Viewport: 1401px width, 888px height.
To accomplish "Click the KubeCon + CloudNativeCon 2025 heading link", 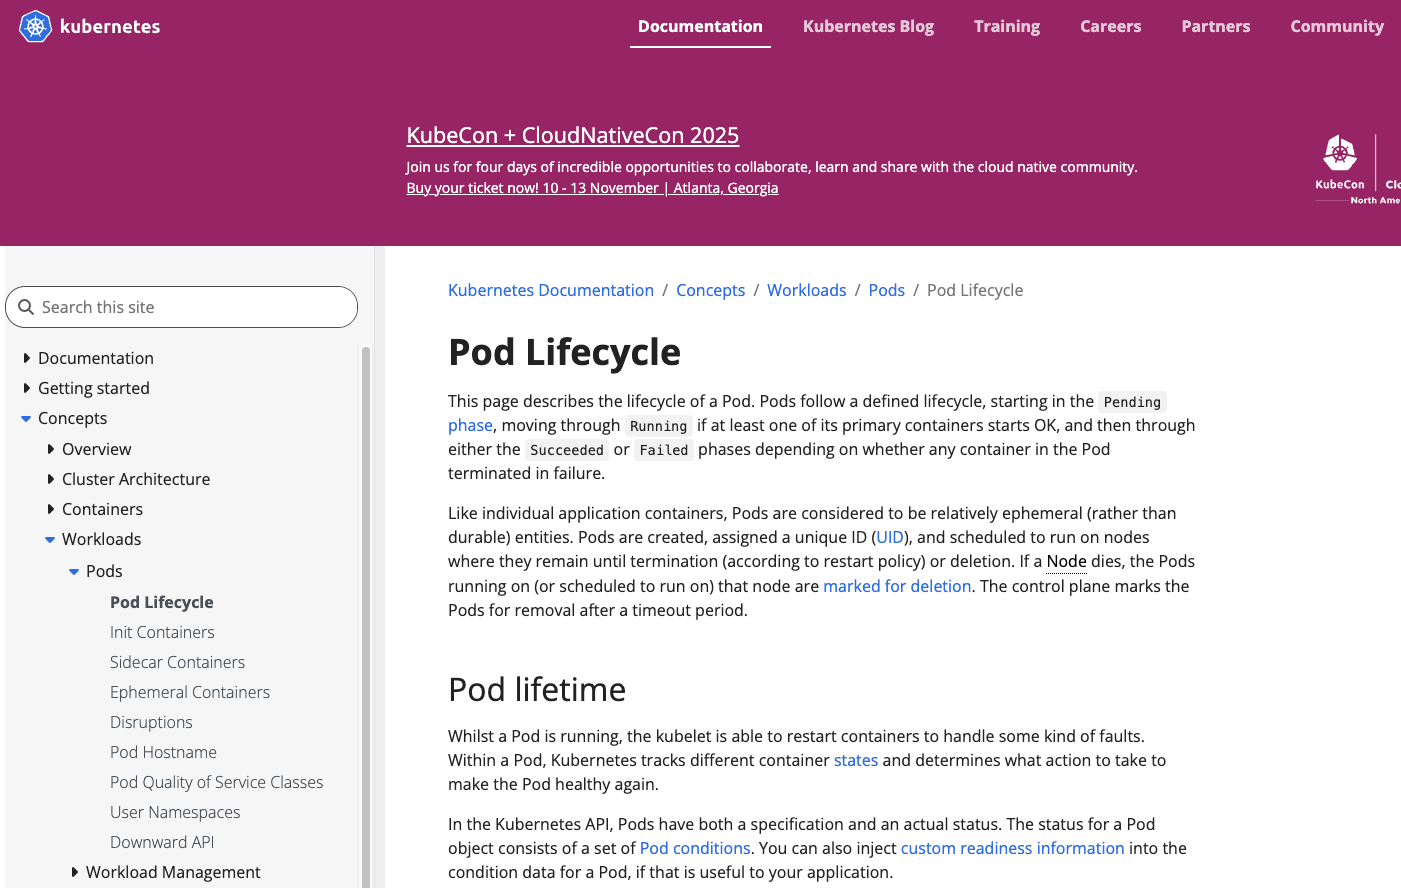I will click(573, 135).
